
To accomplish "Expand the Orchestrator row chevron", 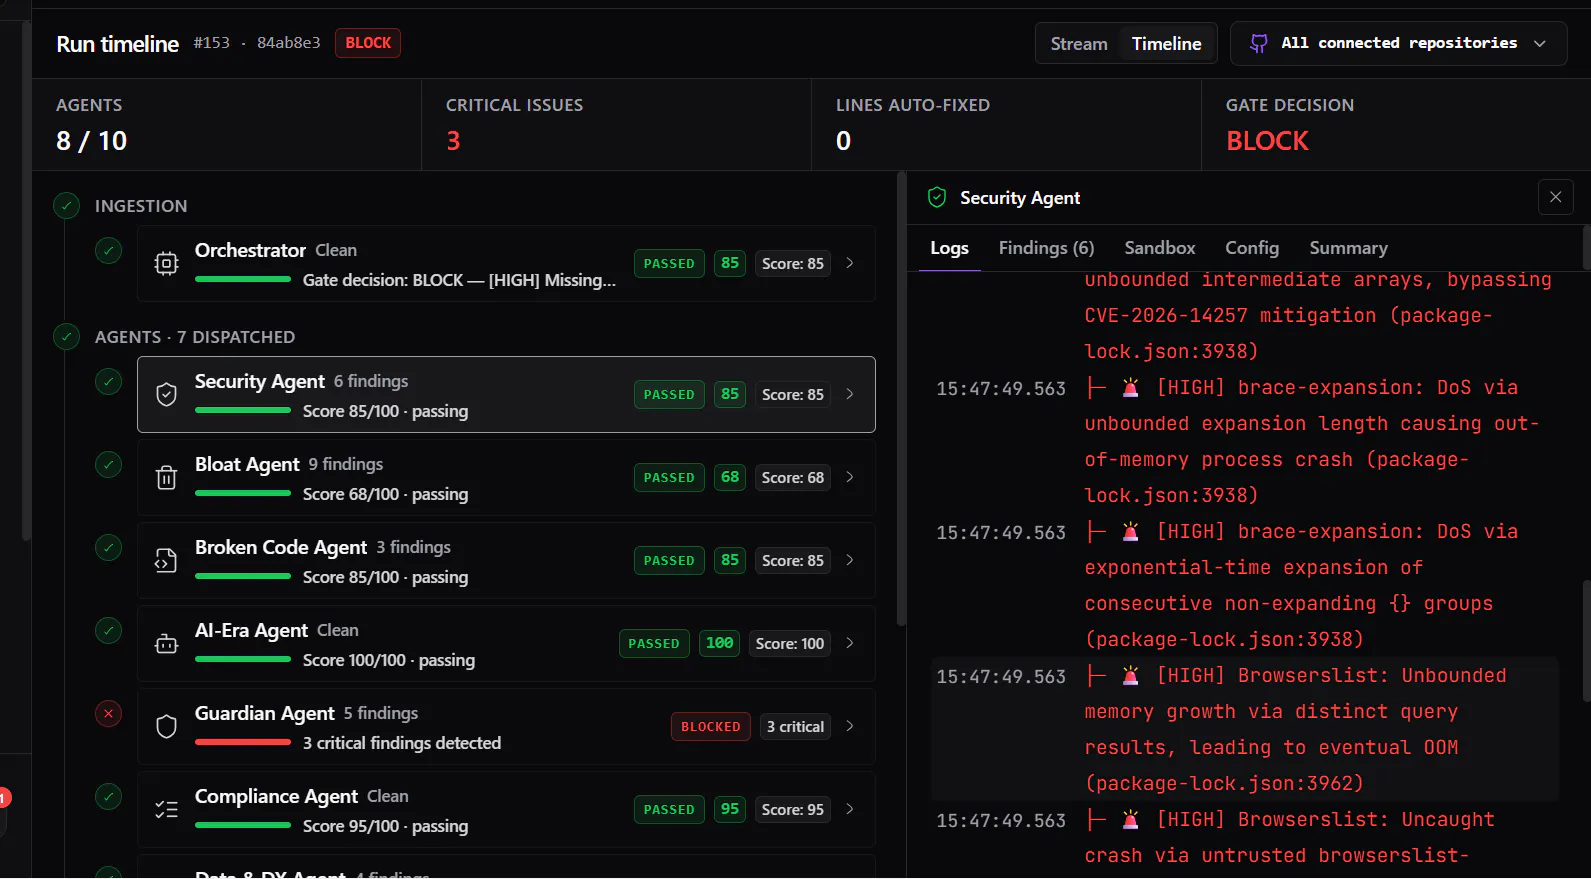I will pyautogui.click(x=850, y=263).
